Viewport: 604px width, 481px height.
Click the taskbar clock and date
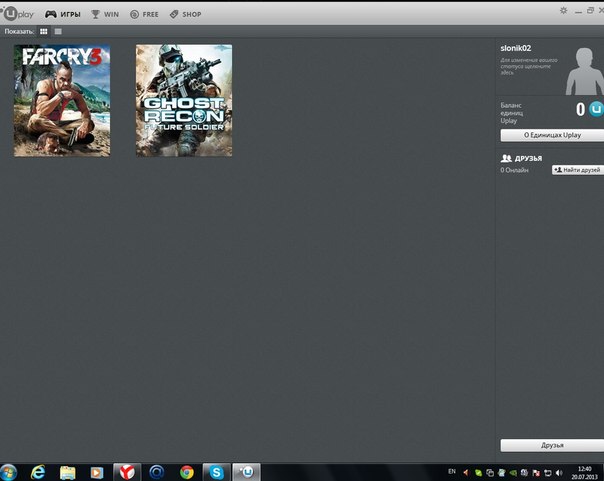(x=584, y=473)
